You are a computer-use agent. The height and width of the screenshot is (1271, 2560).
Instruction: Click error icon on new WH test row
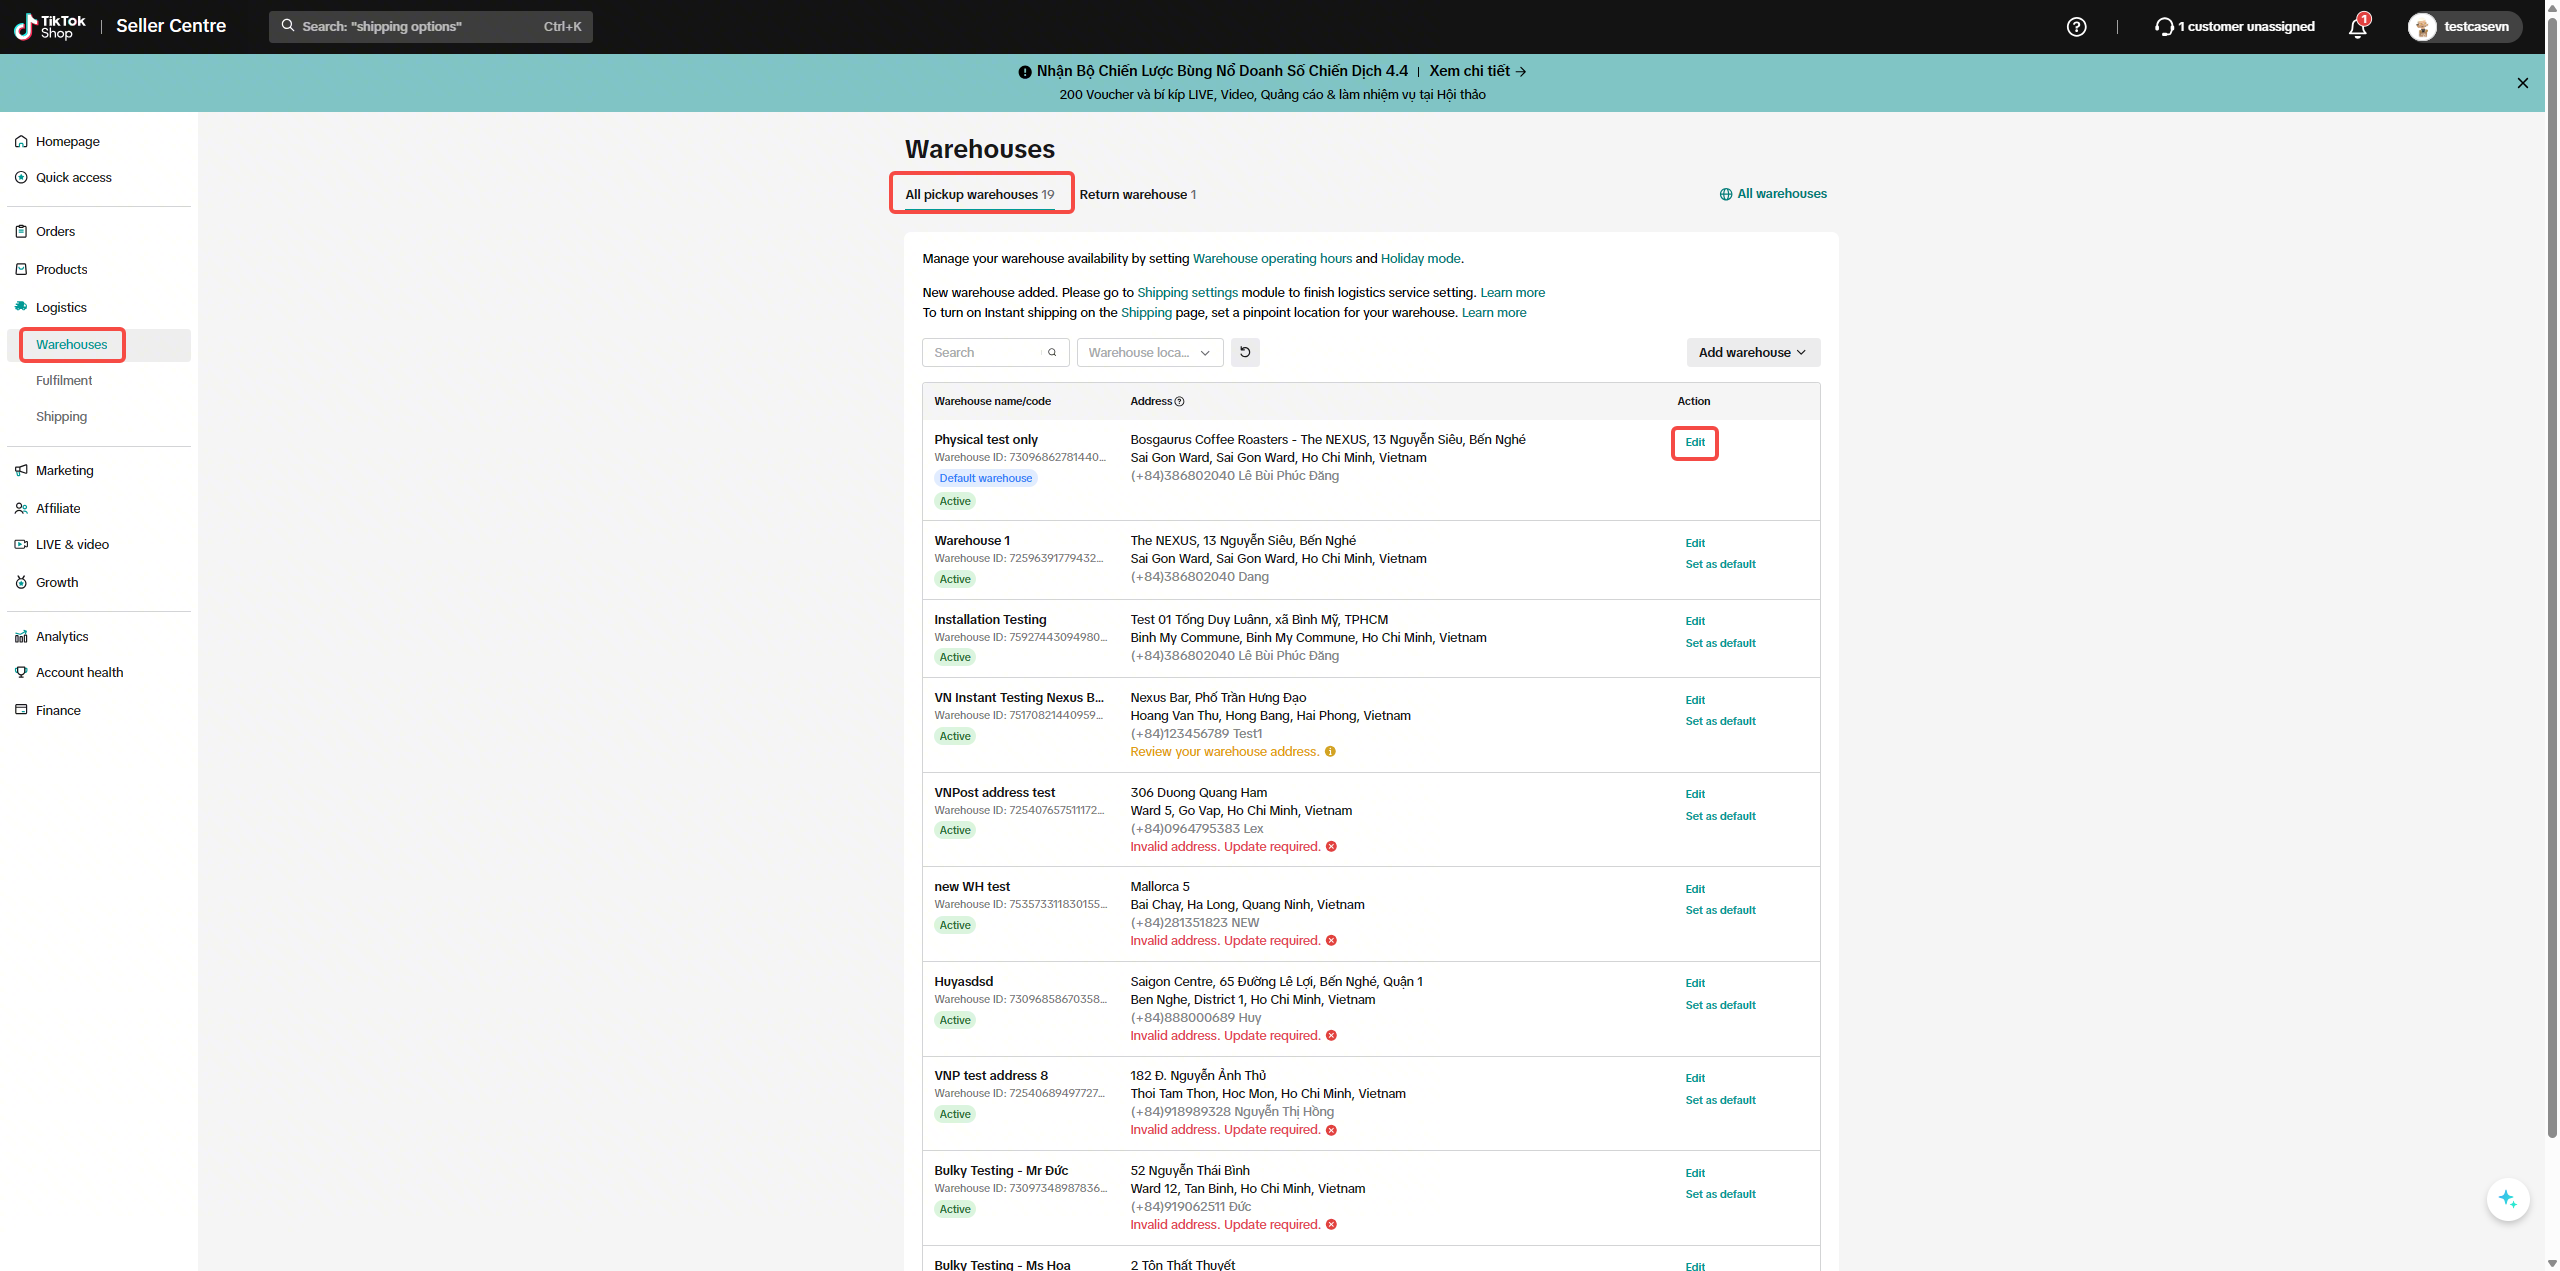click(x=1331, y=941)
